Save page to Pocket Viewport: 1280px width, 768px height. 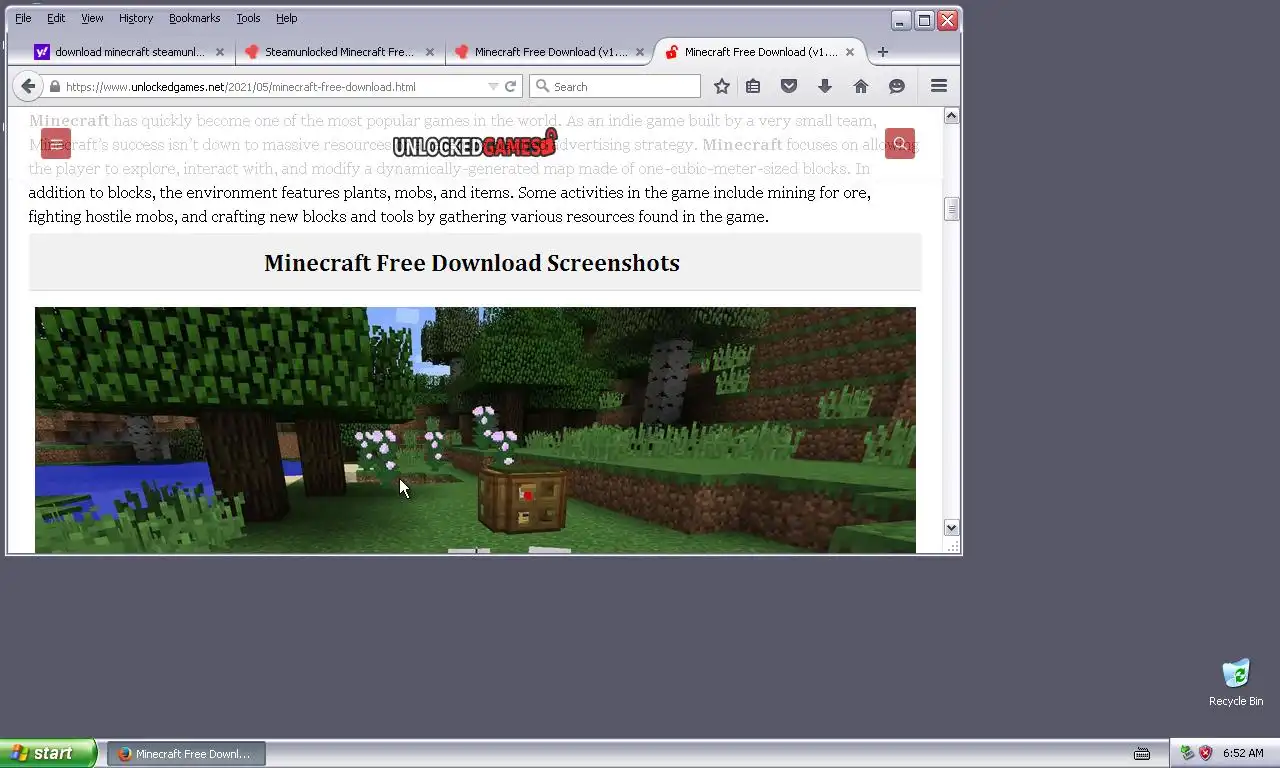click(789, 87)
